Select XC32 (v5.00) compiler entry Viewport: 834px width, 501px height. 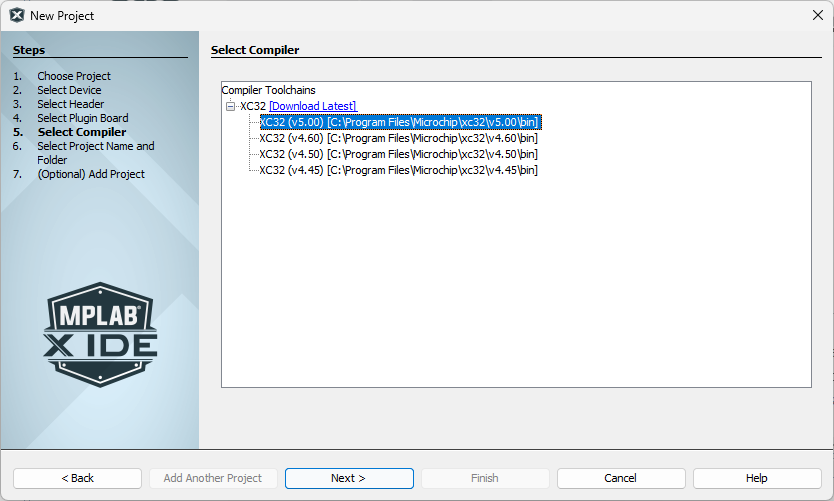pyautogui.click(x=400, y=122)
